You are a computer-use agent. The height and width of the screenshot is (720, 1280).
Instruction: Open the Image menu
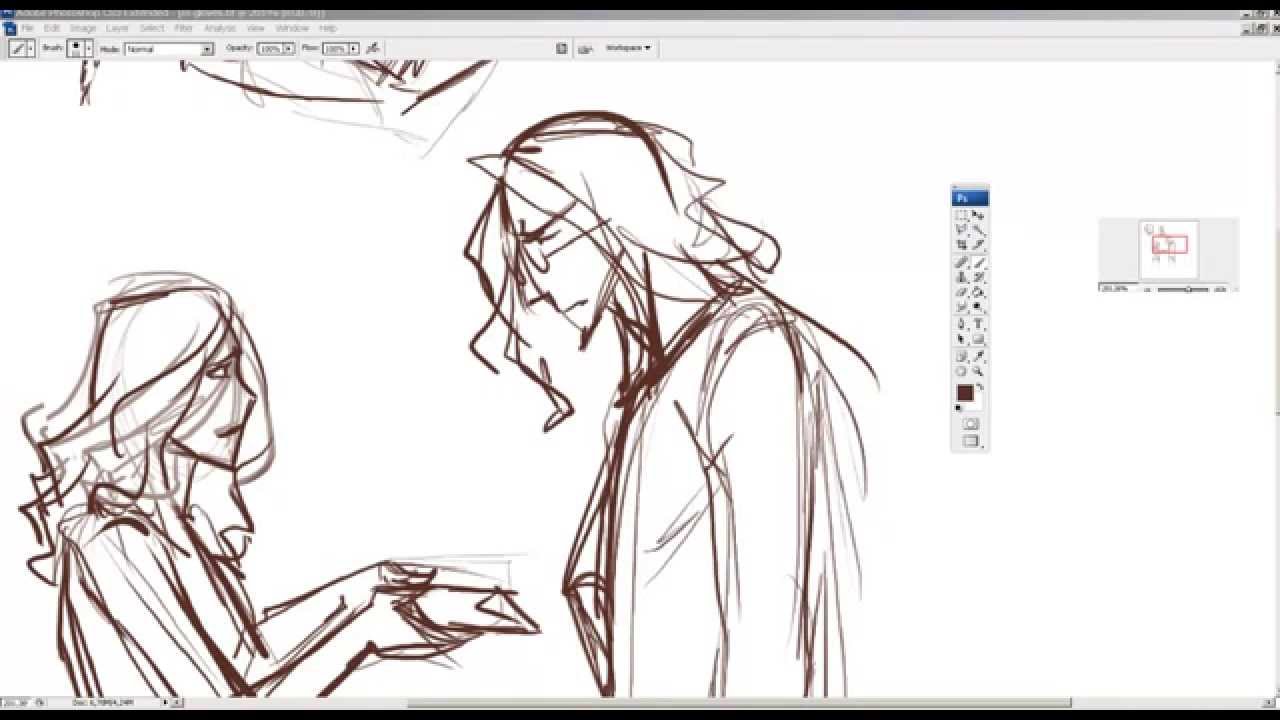84,28
